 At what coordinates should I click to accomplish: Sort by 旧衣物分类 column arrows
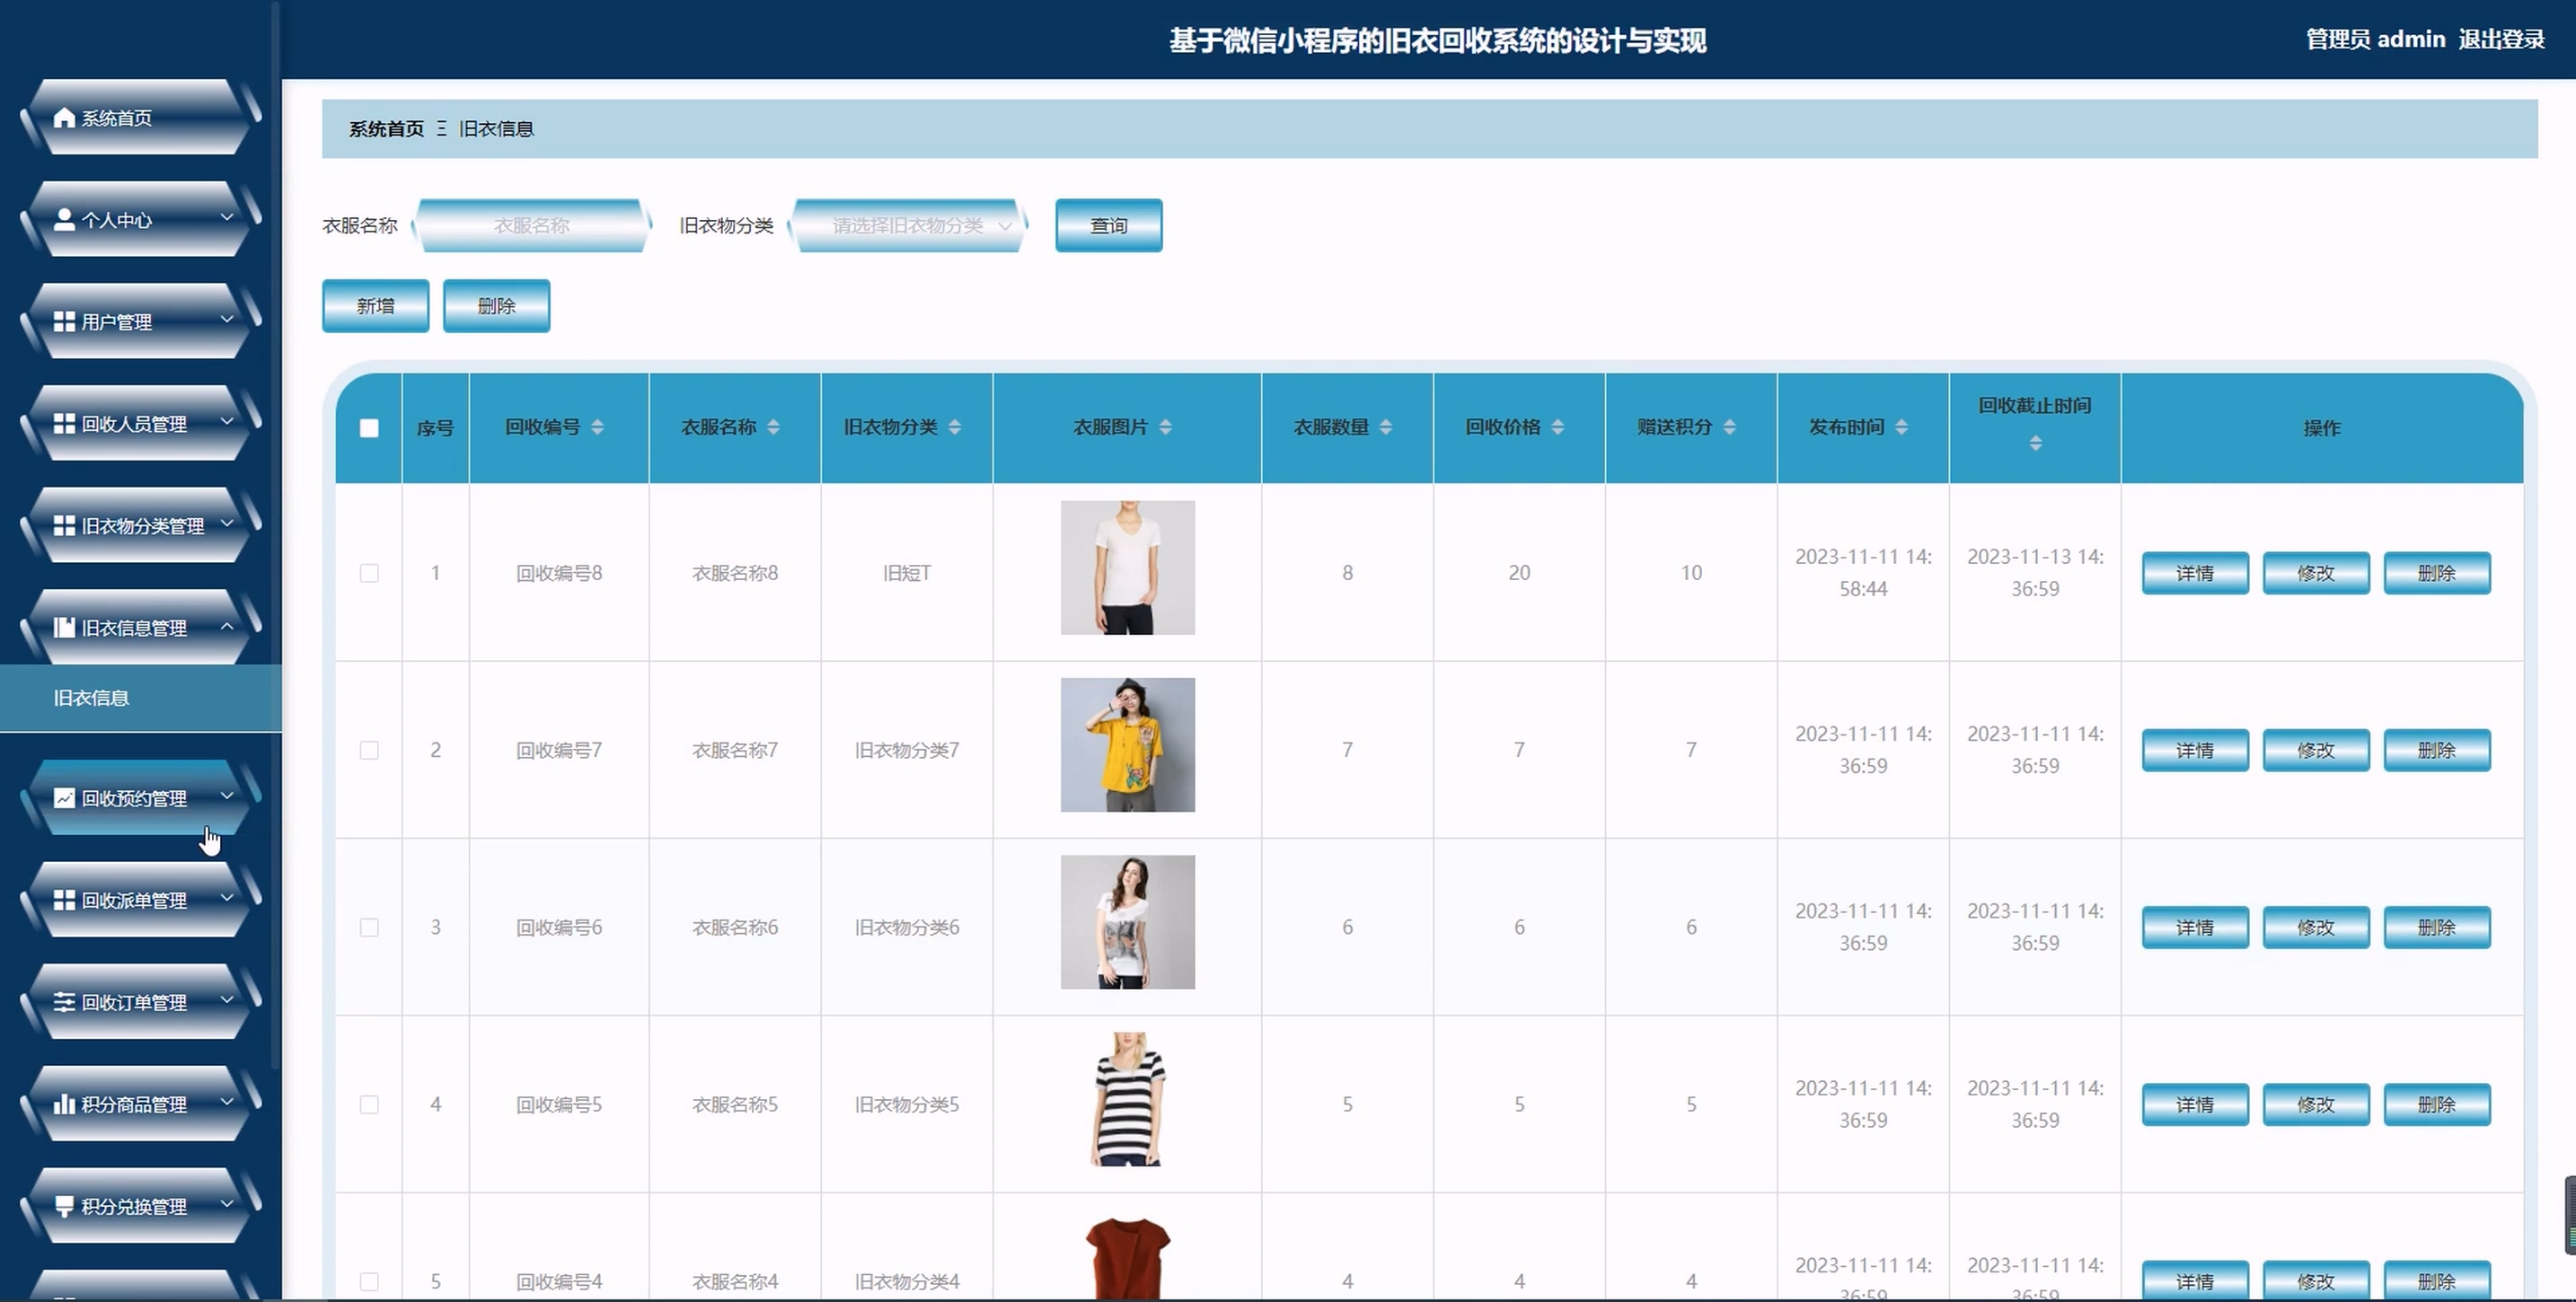point(955,427)
